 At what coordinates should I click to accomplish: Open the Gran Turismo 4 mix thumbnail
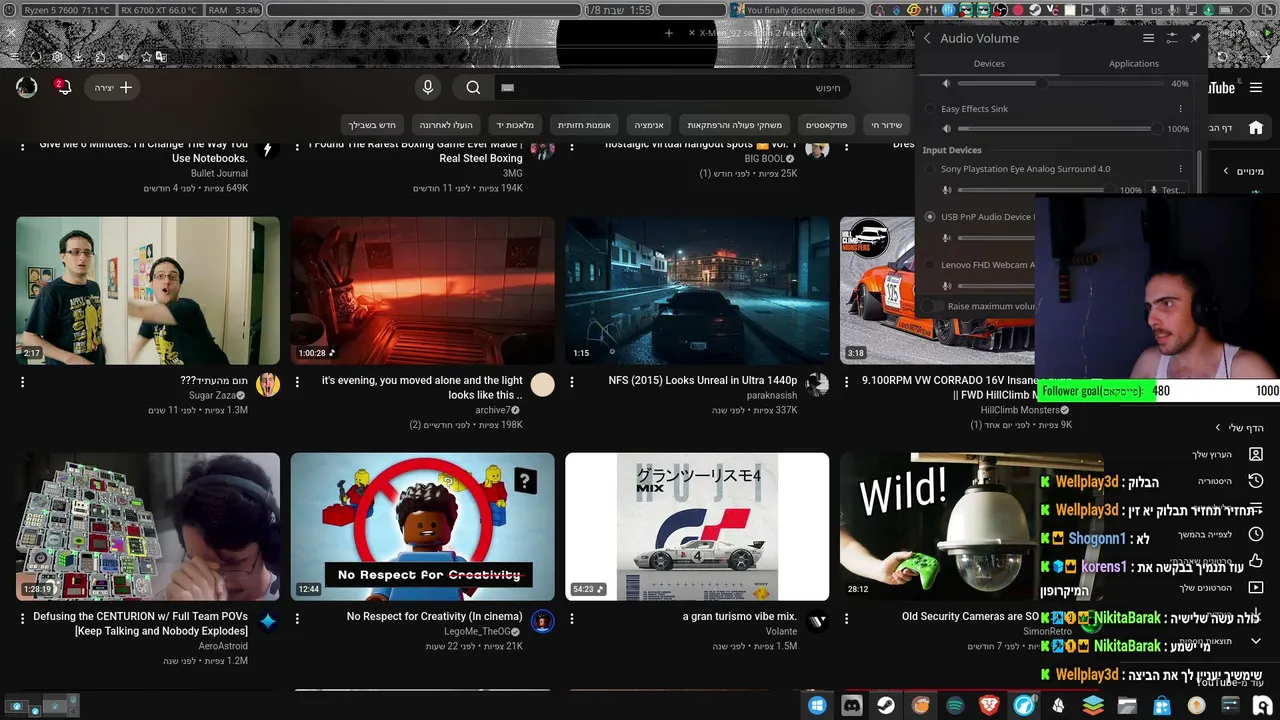point(697,527)
